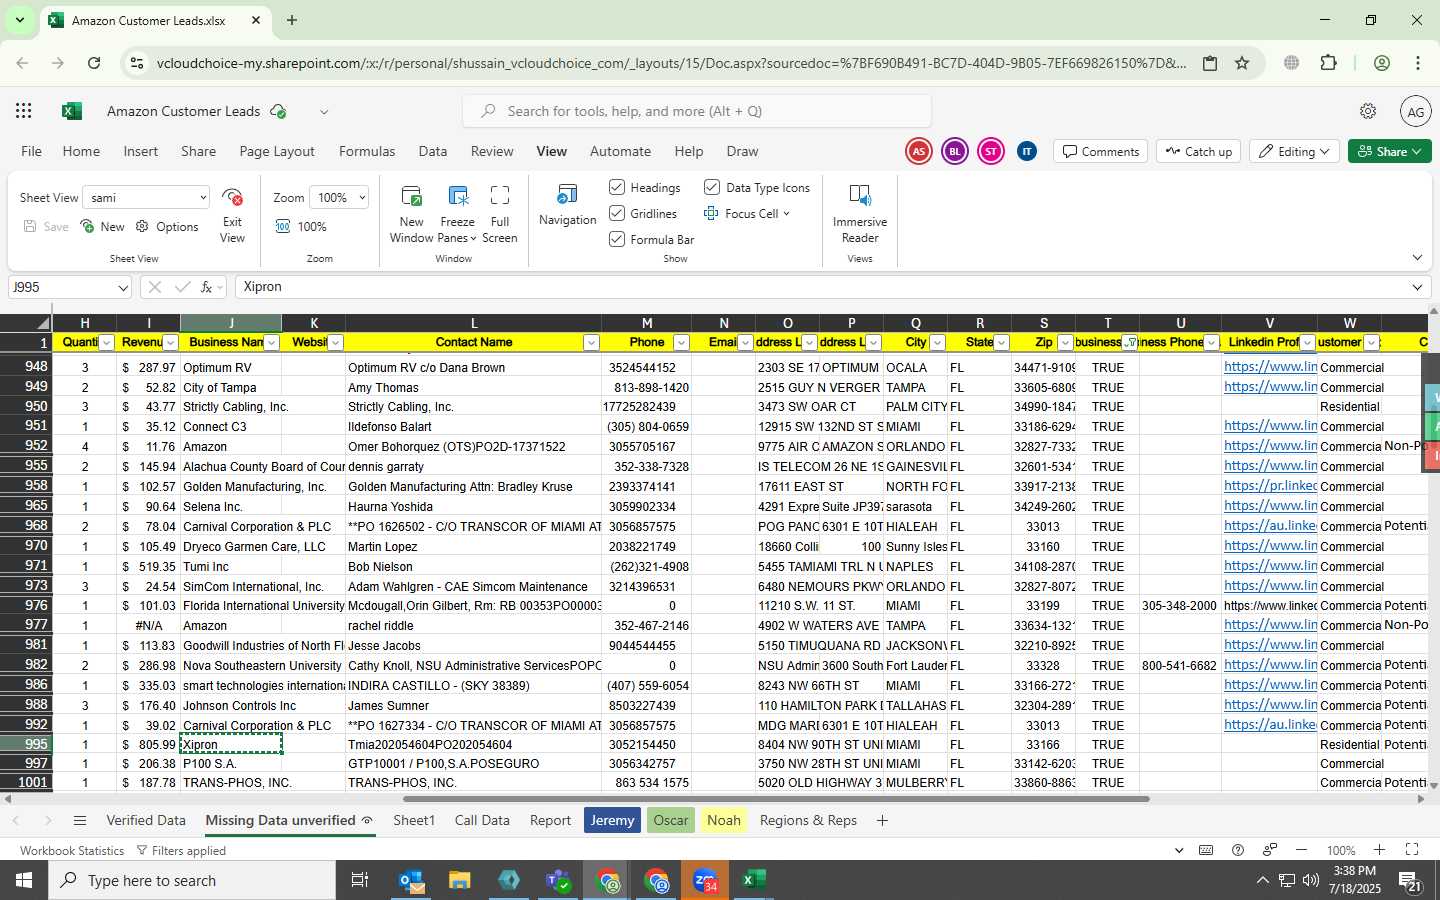Open the Microsoft 365 app launcher grid
Image resolution: width=1440 pixels, height=900 pixels.
(x=24, y=111)
